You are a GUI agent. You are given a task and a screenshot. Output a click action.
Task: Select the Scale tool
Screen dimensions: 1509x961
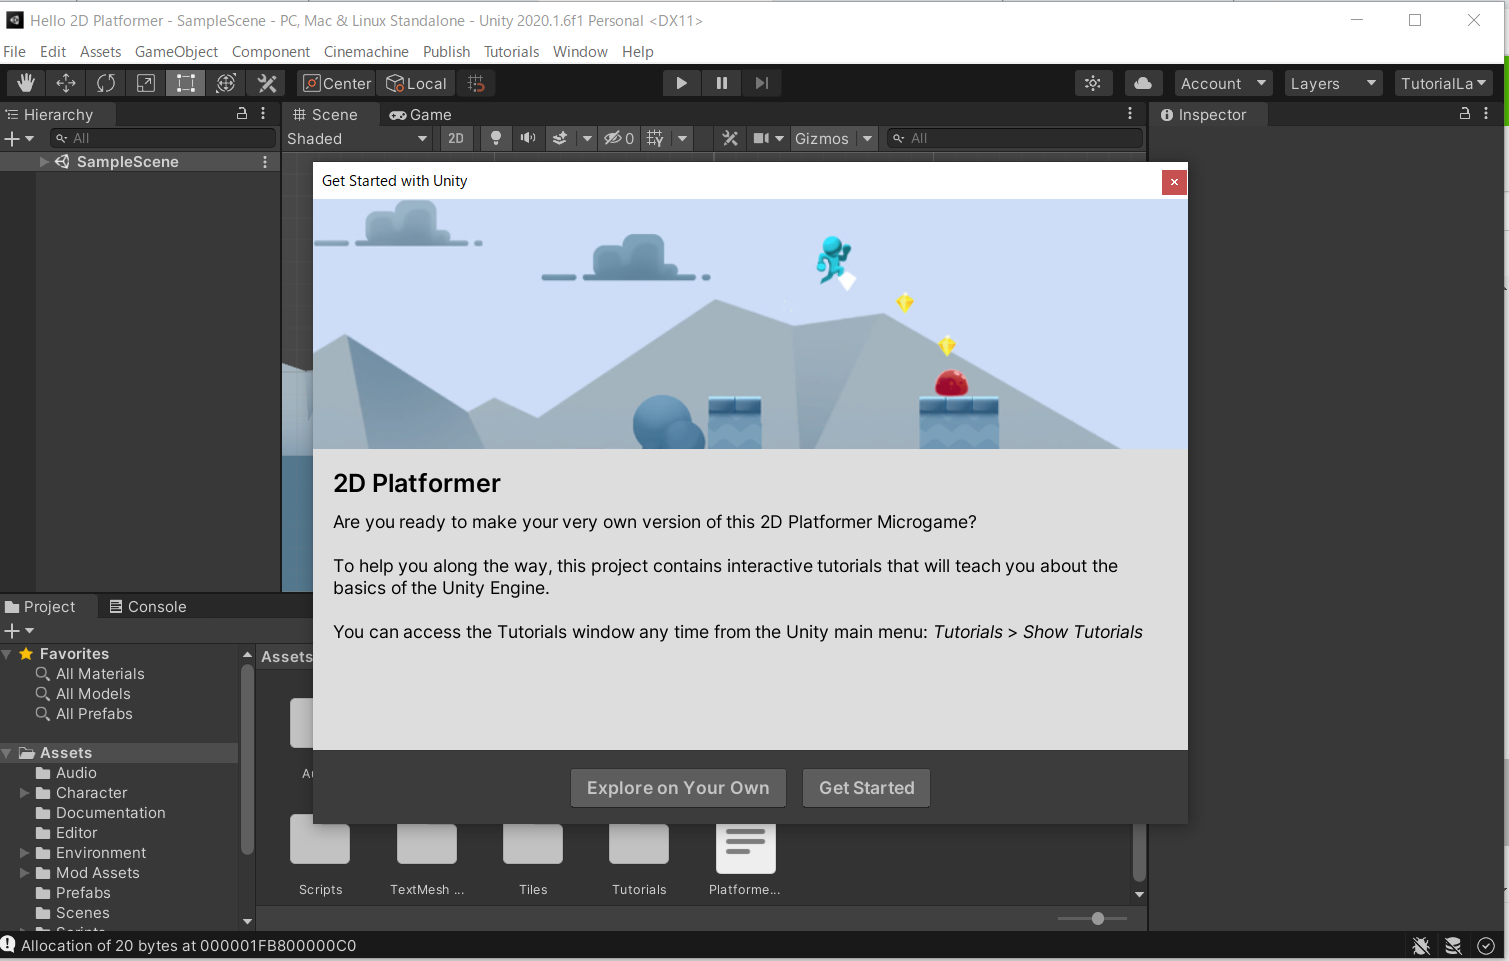point(145,83)
